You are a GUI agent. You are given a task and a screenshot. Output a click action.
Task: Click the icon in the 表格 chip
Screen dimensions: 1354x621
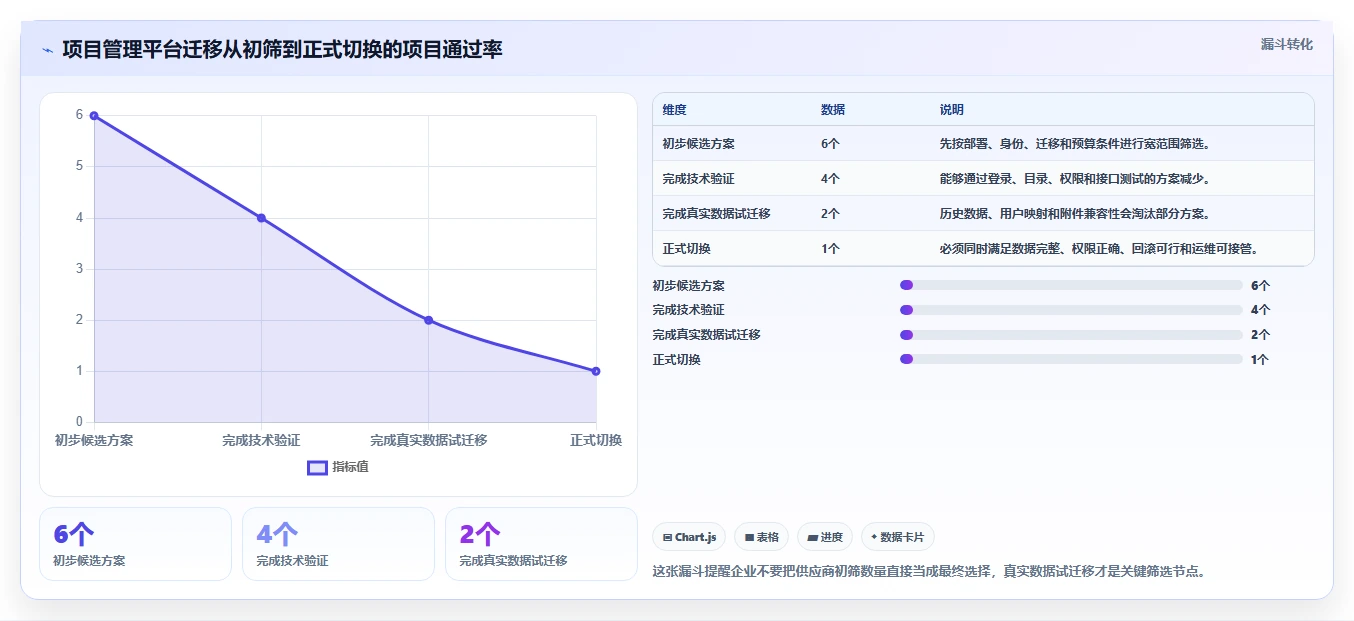click(749, 538)
